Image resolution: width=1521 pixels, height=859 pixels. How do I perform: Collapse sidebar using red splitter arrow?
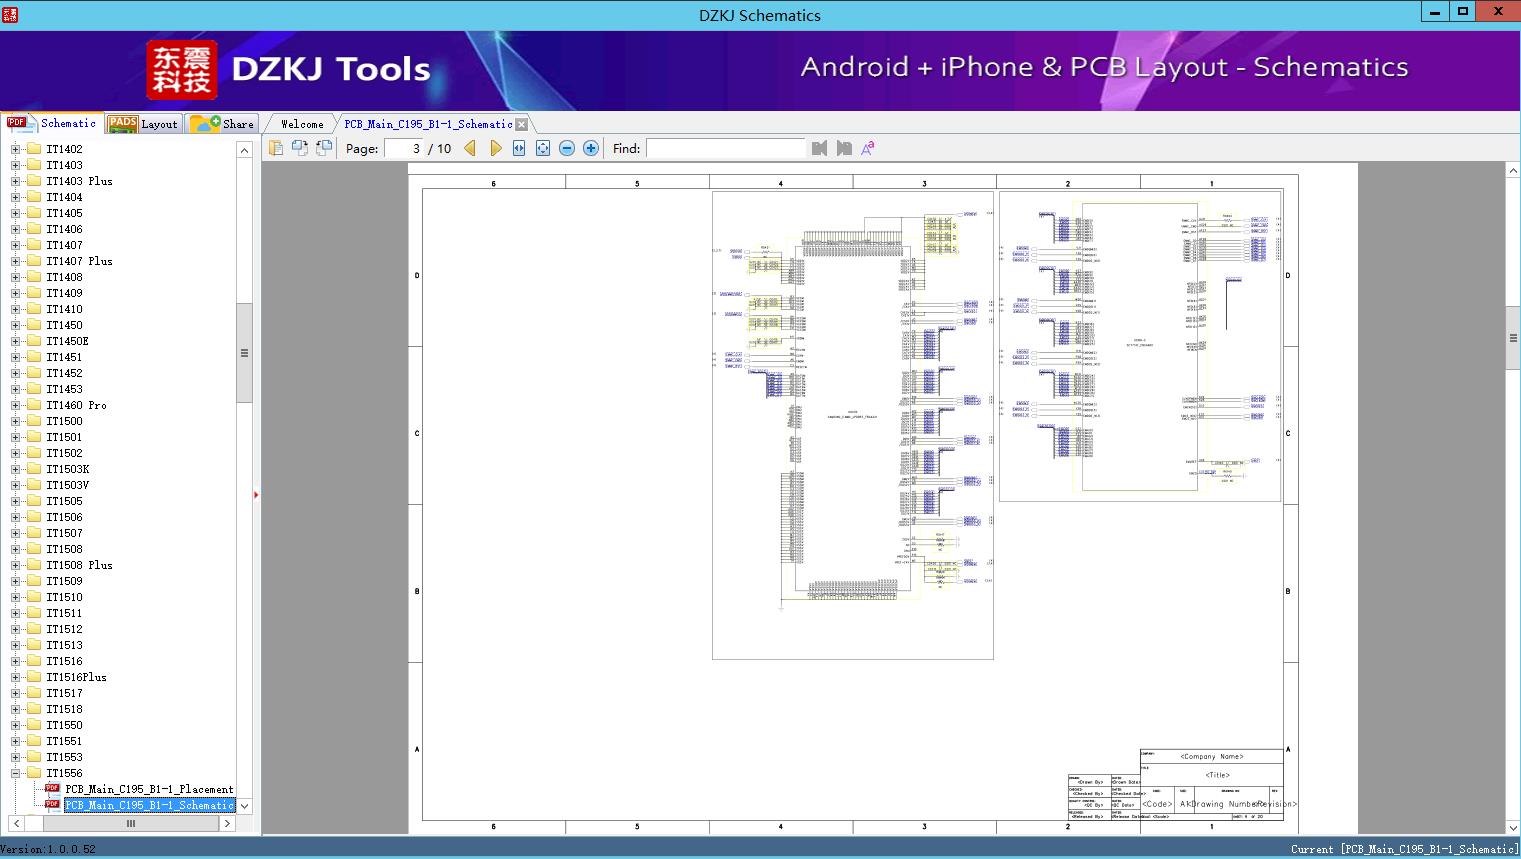tap(256, 495)
